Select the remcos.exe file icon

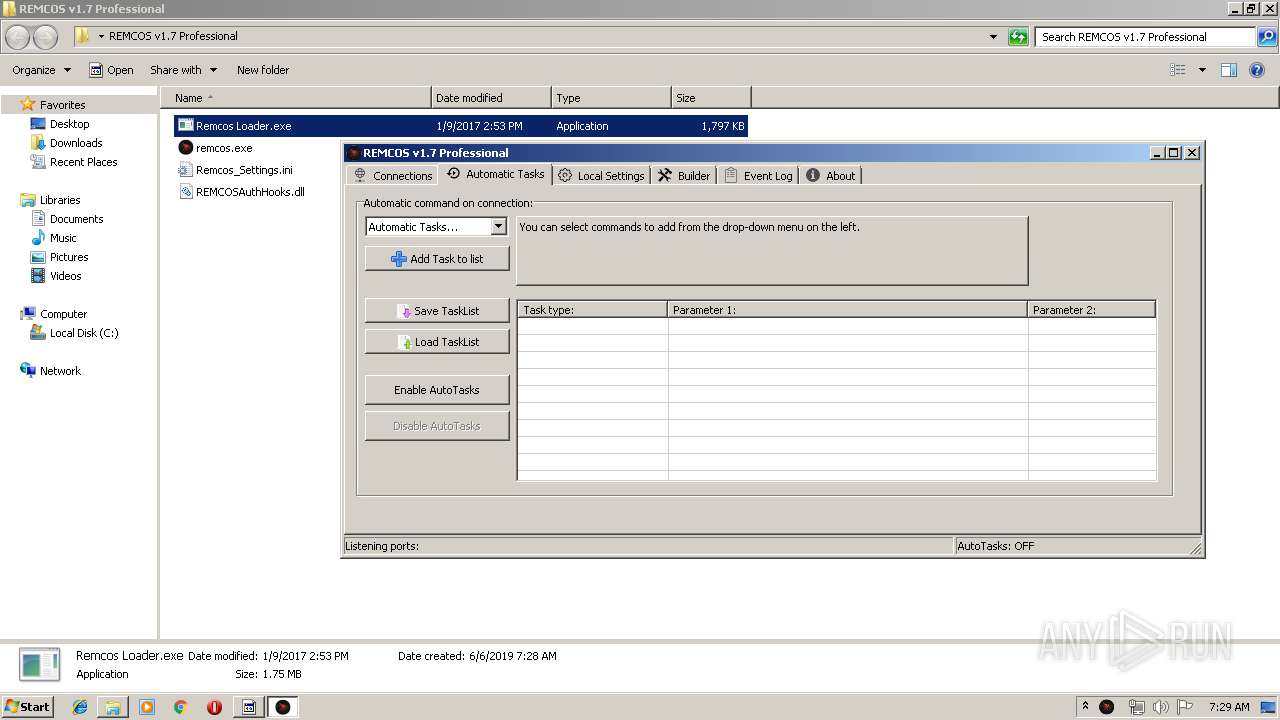click(x=185, y=148)
